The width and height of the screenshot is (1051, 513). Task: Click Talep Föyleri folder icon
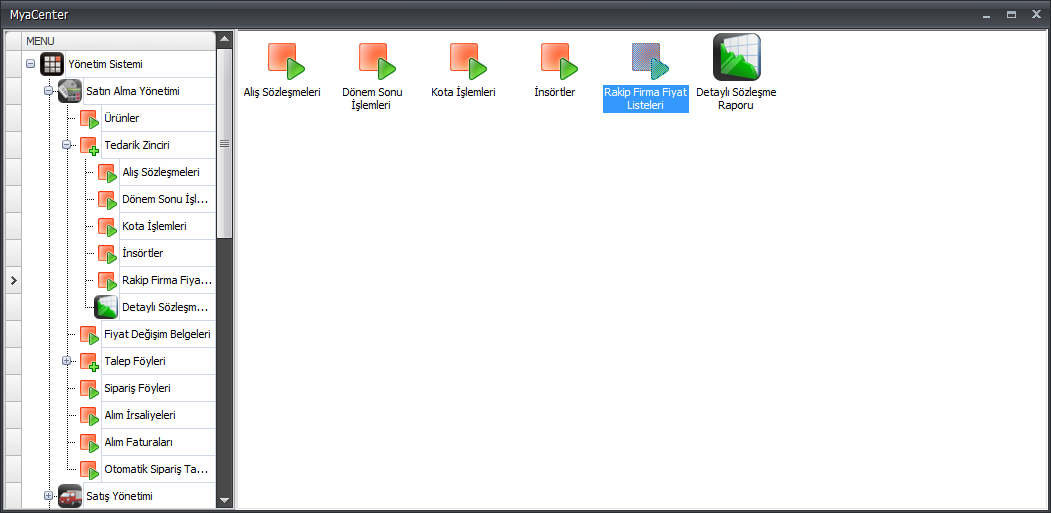(x=89, y=362)
